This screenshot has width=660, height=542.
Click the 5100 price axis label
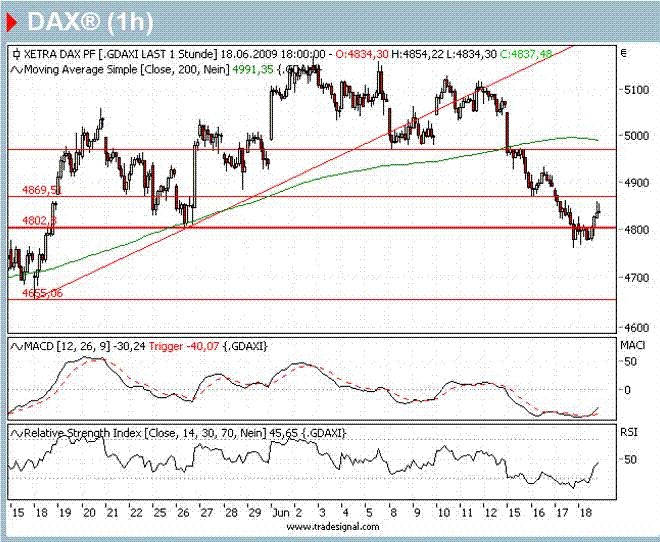click(637, 90)
